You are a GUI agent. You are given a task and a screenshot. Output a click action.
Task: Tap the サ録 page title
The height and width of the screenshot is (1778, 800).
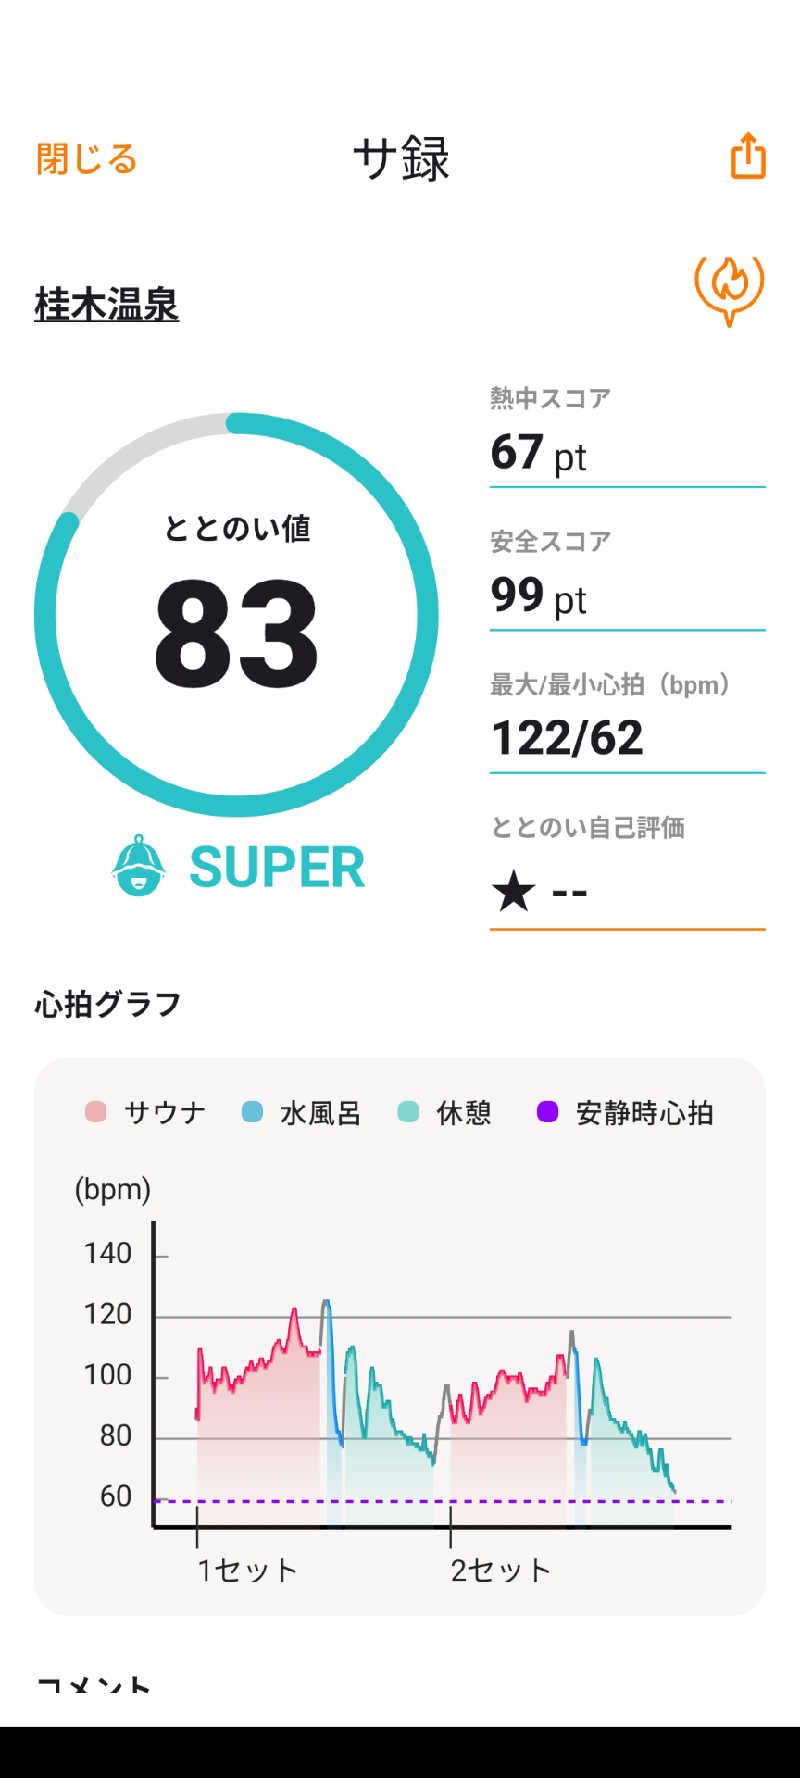pos(402,158)
